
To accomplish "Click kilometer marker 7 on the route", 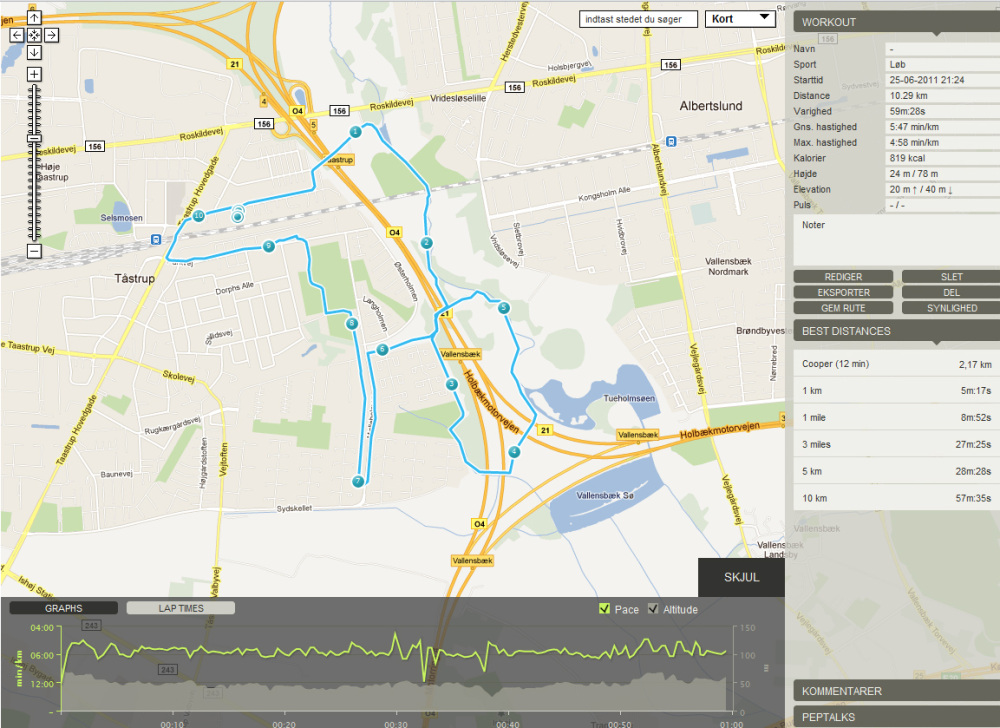I will pos(358,481).
